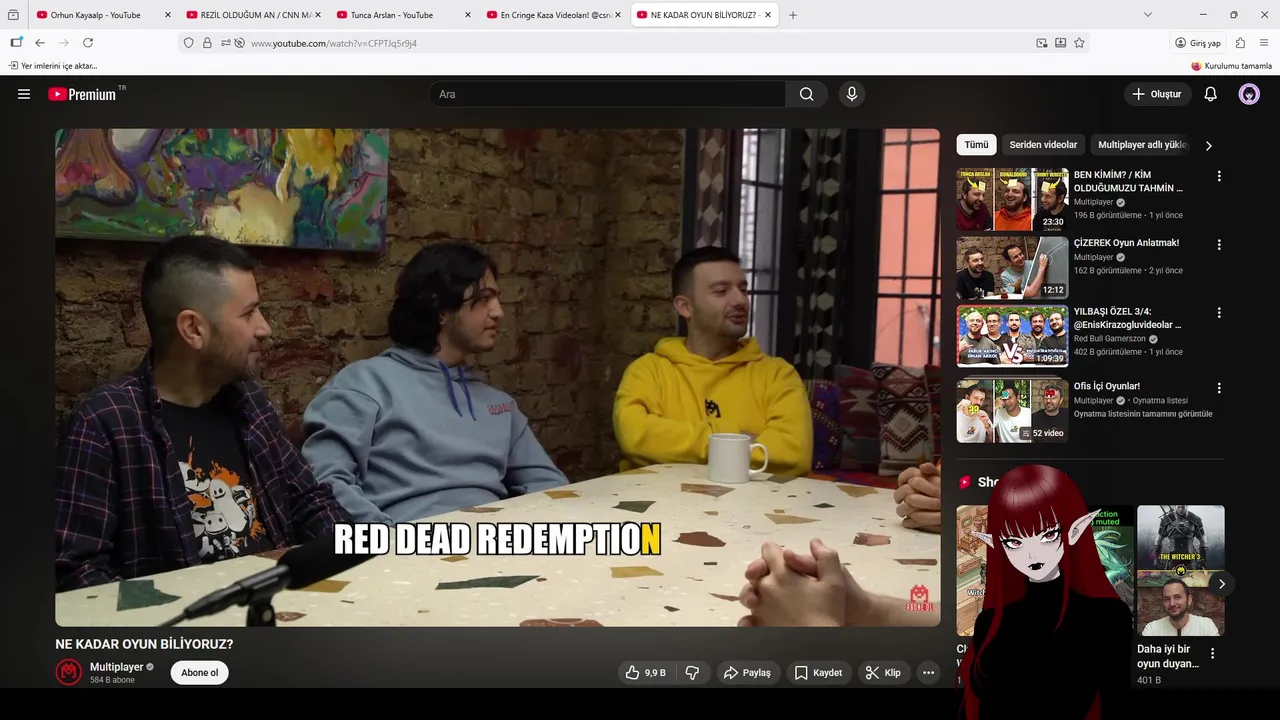The width and height of the screenshot is (1280, 720).
Task: Click the NE KADAR OYUN BİLİYORUZ? title
Action: pos(144,644)
